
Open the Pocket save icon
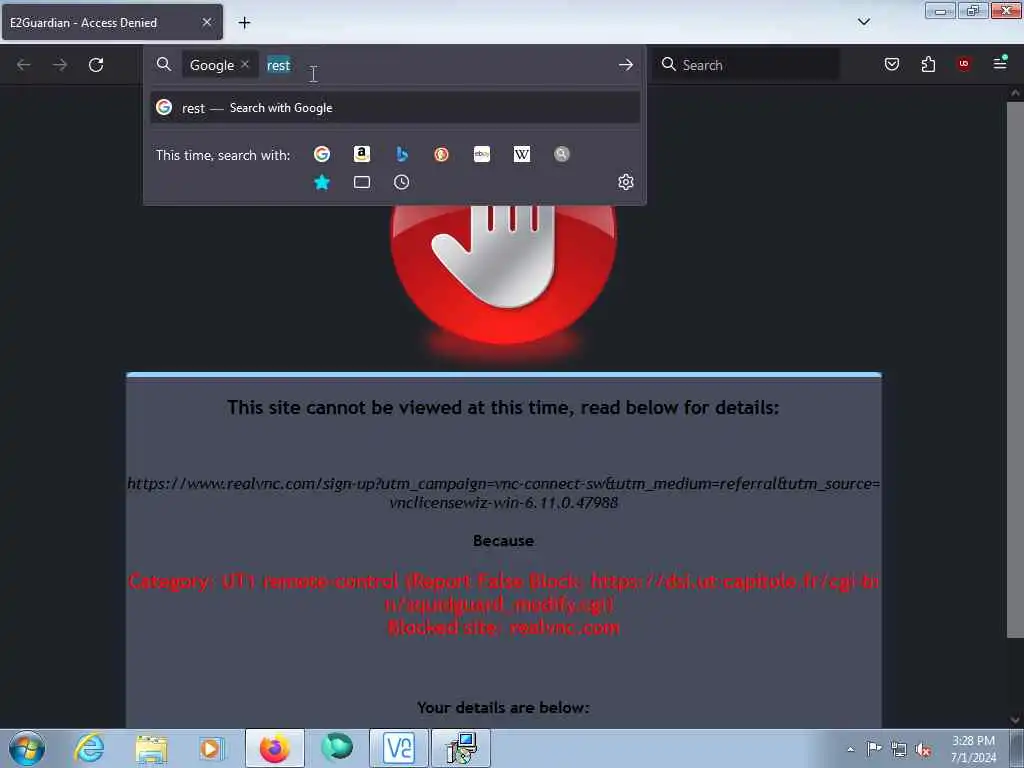(x=892, y=64)
